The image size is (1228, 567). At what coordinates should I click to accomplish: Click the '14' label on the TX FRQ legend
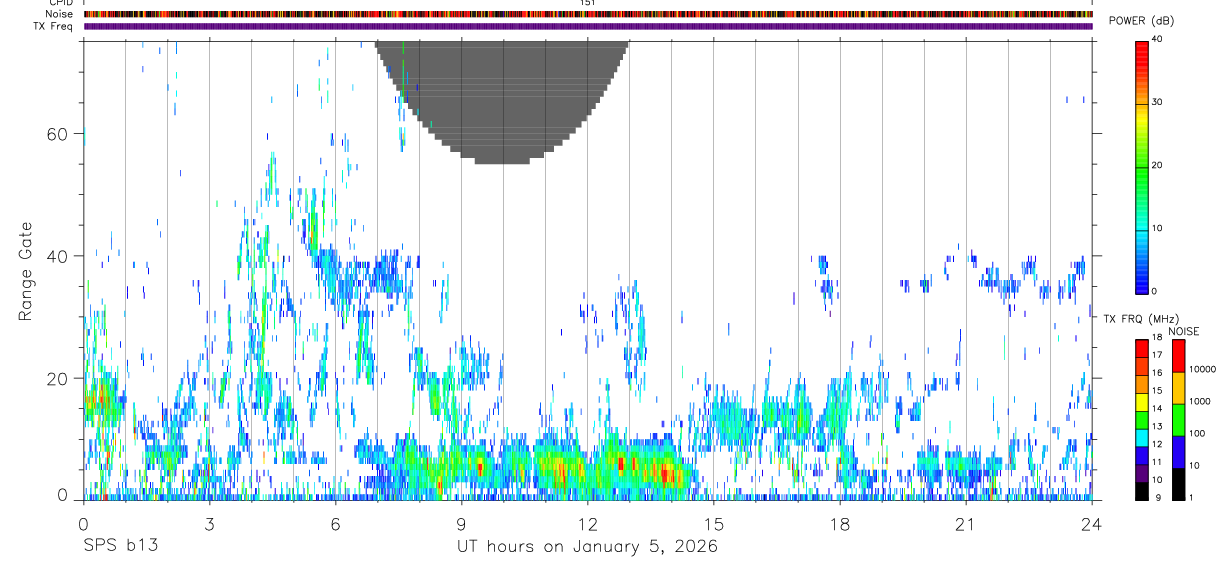click(1158, 408)
